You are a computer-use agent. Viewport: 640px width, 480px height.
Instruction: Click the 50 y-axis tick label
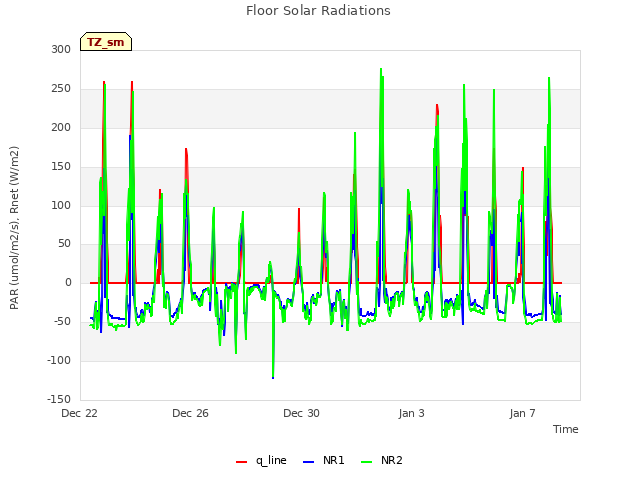[x=64, y=244]
